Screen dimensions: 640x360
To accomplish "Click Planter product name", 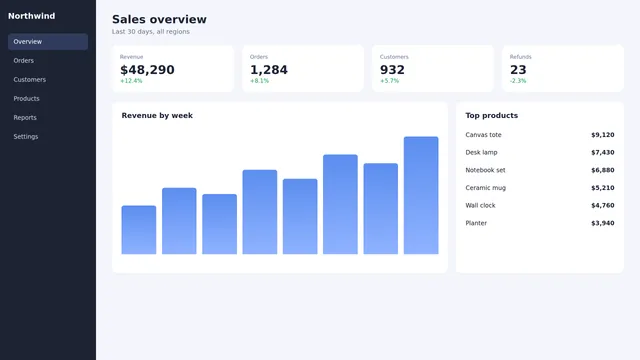I will [476, 223].
